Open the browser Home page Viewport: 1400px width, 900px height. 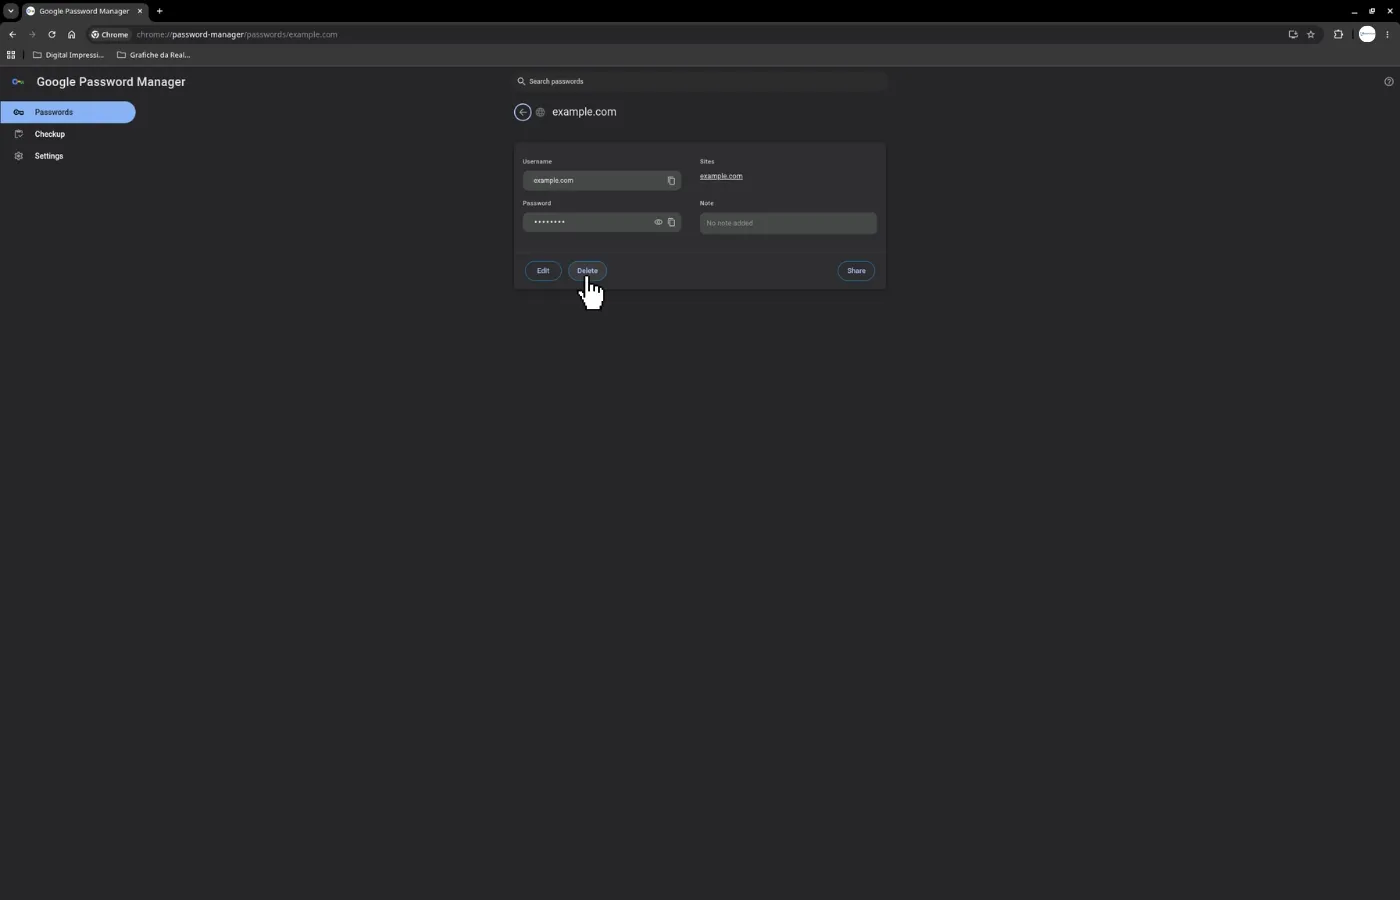point(71,34)
